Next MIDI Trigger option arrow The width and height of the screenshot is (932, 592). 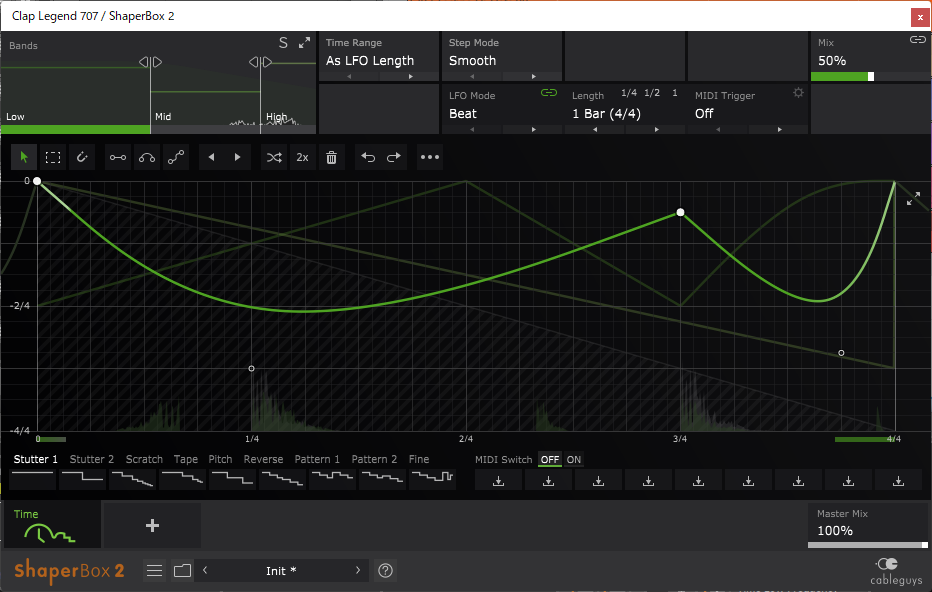779,130
